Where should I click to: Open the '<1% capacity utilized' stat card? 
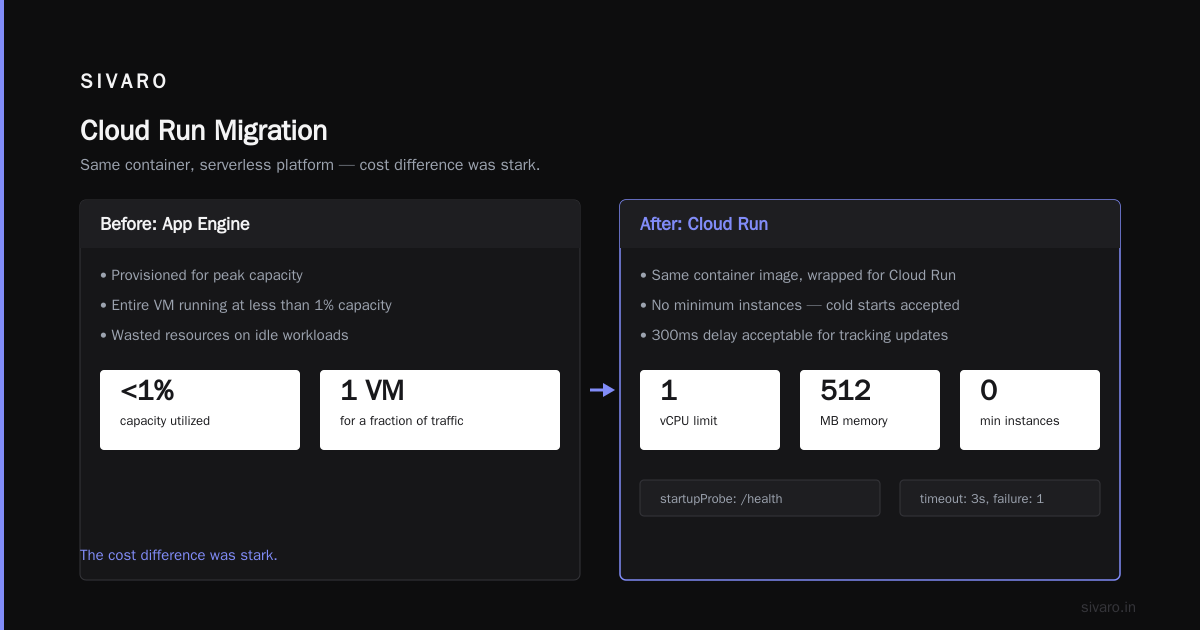200,410
